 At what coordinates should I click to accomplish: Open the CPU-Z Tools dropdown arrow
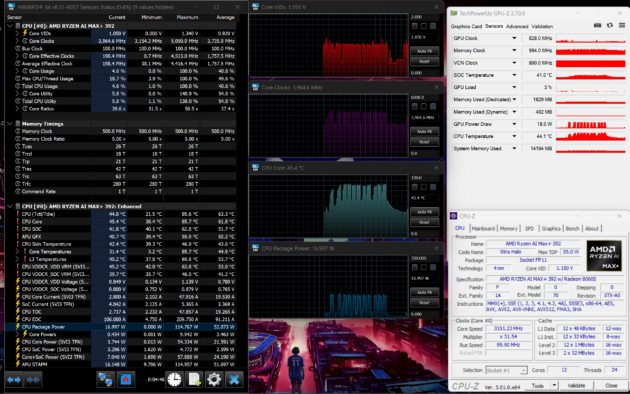pos(554,386)
